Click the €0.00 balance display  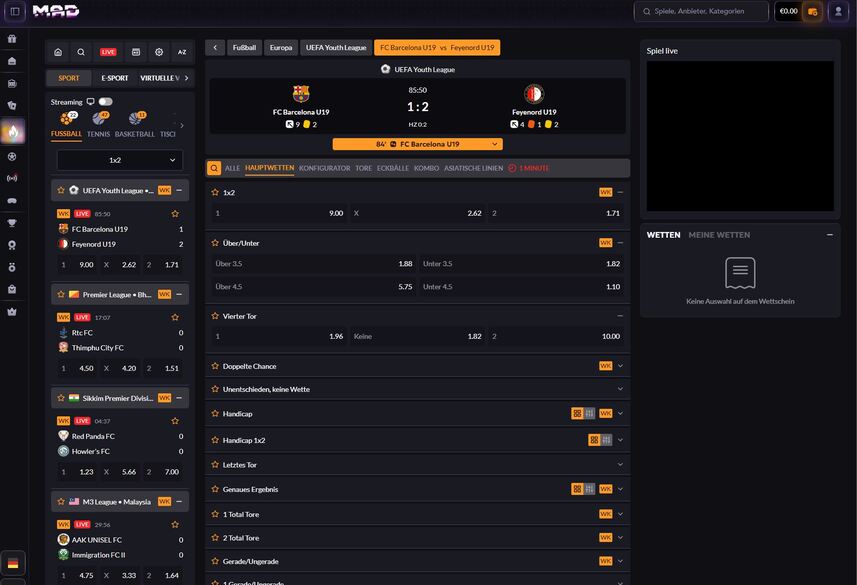pos(788,11)
